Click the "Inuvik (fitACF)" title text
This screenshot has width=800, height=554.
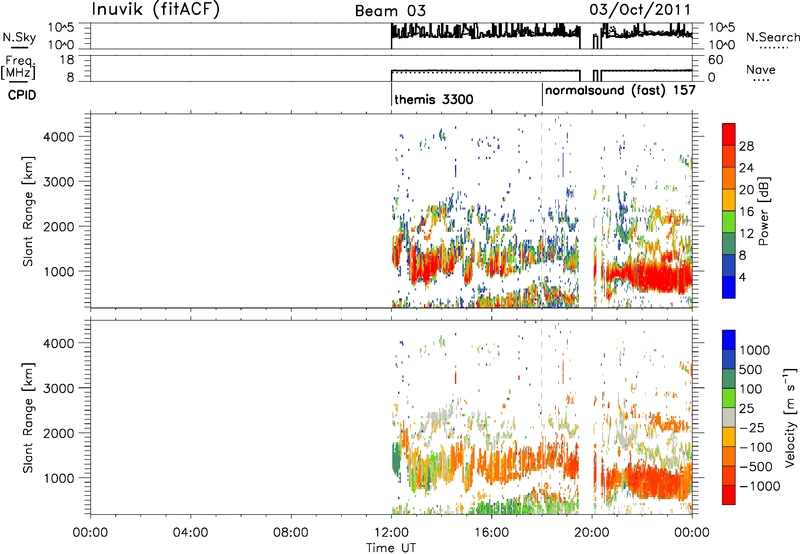(x=156, y=10)
